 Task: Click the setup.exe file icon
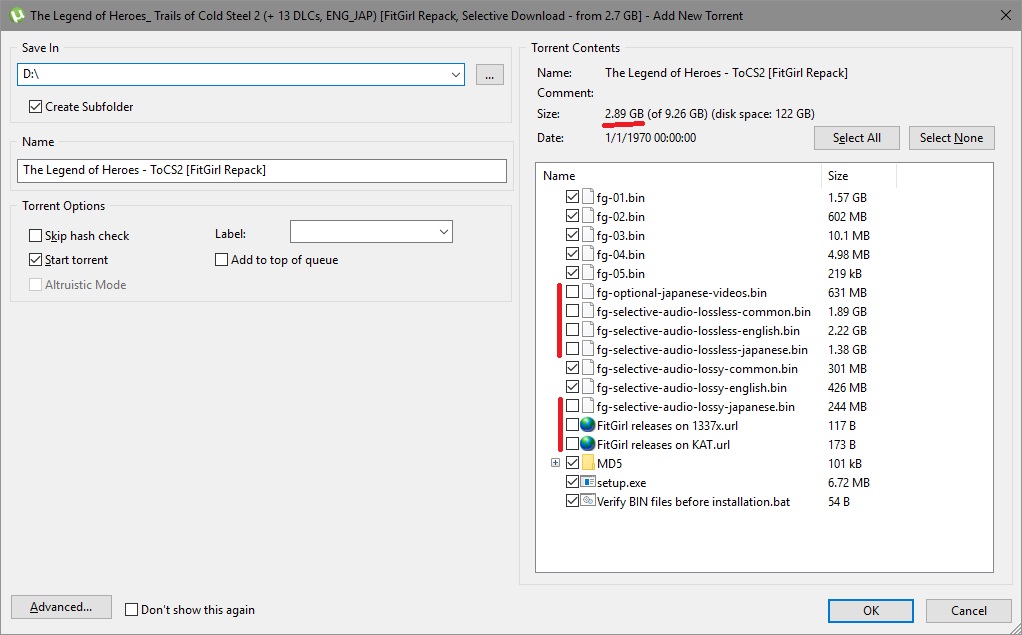[x=588, y=483]
